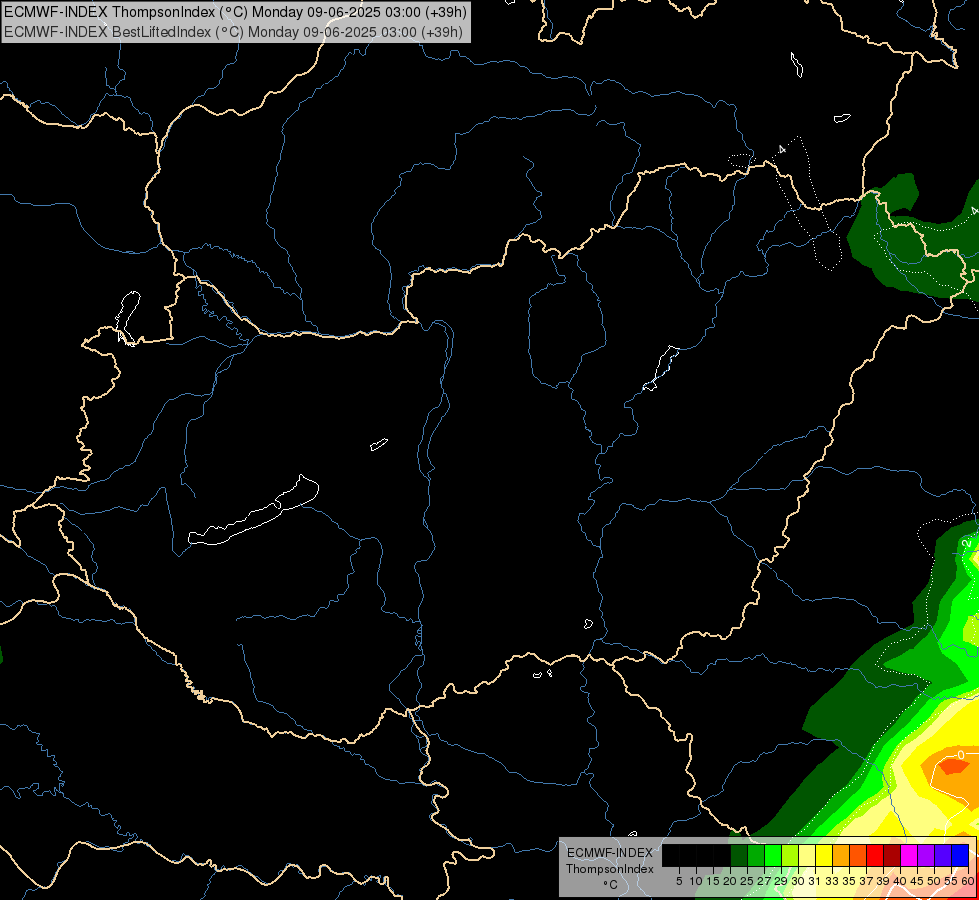This screenshot has width=979, height=900.
Task: Click the legend tick value "27"
Action: coord(764,881)
